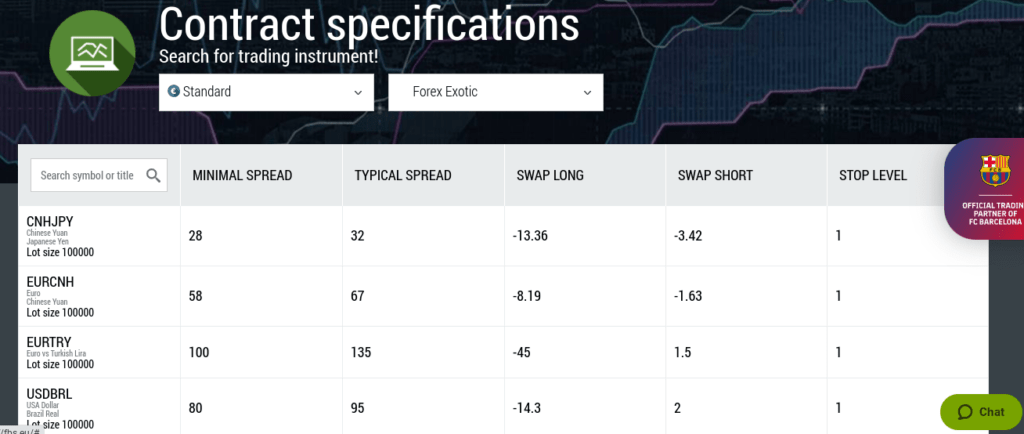Expand the Forex Exotic instrument dropdown

point(496,92)
